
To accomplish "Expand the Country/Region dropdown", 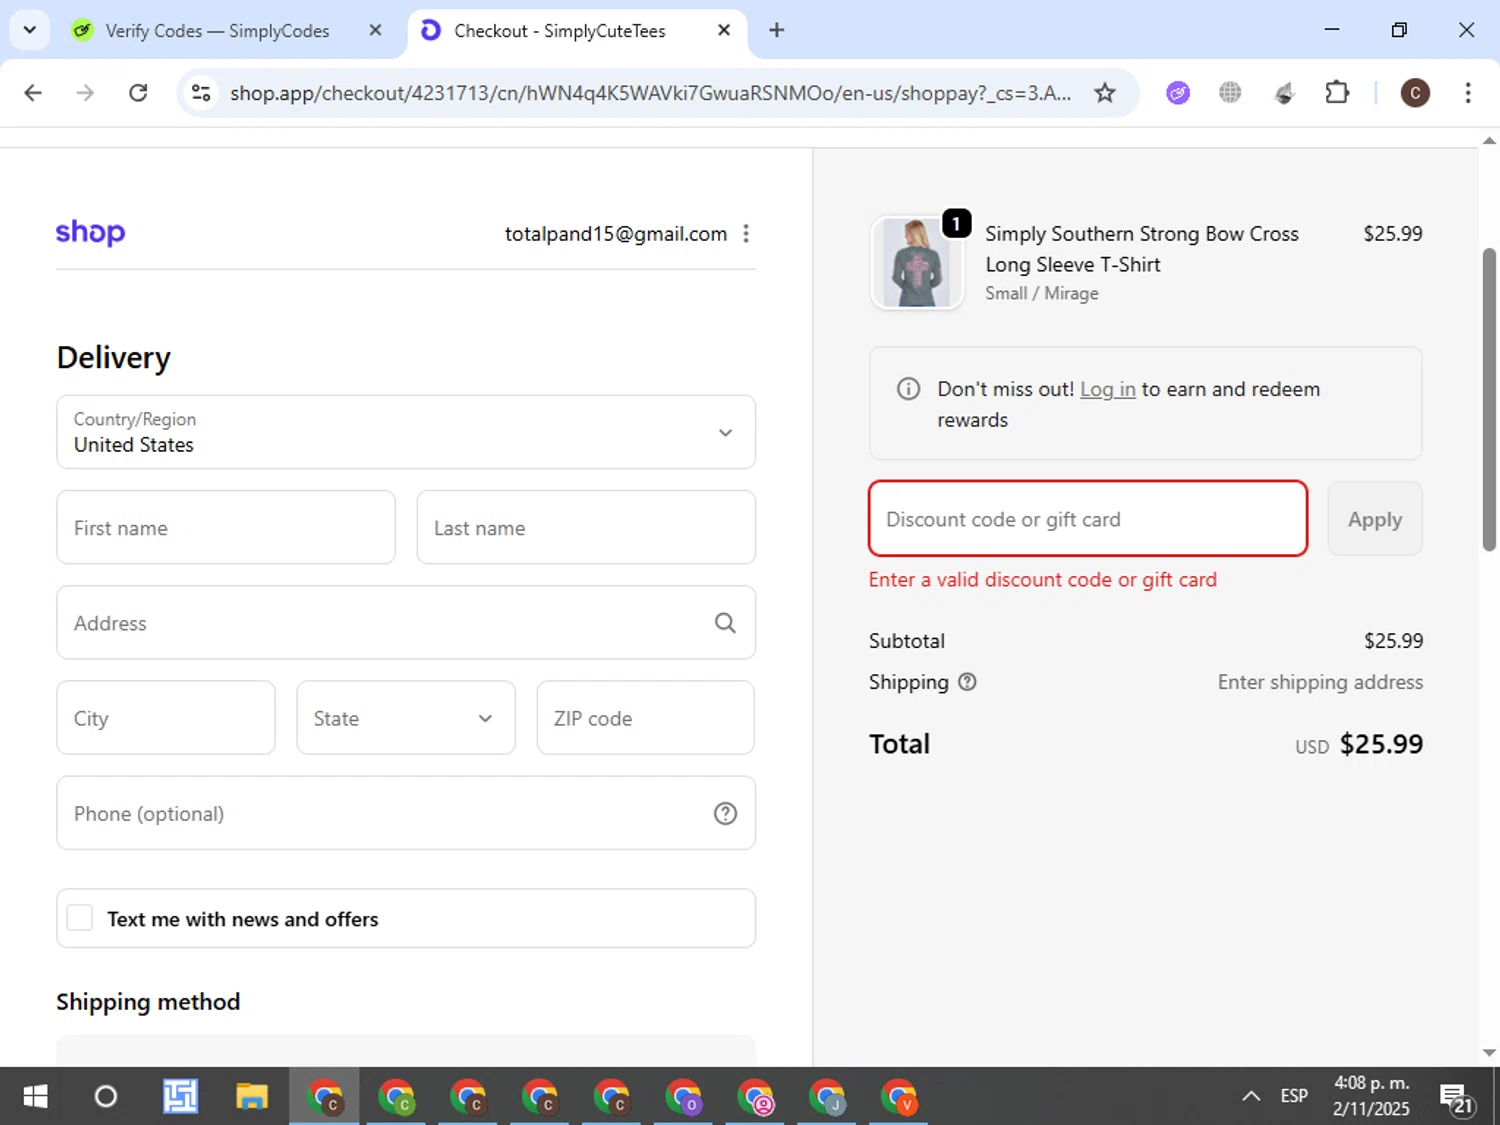I will point(406,432).
